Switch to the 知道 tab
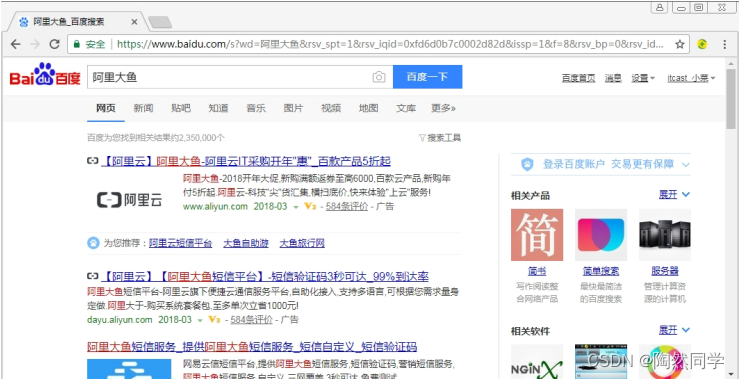Viewport: 740px width, 379px height. [x=218, y=108]
